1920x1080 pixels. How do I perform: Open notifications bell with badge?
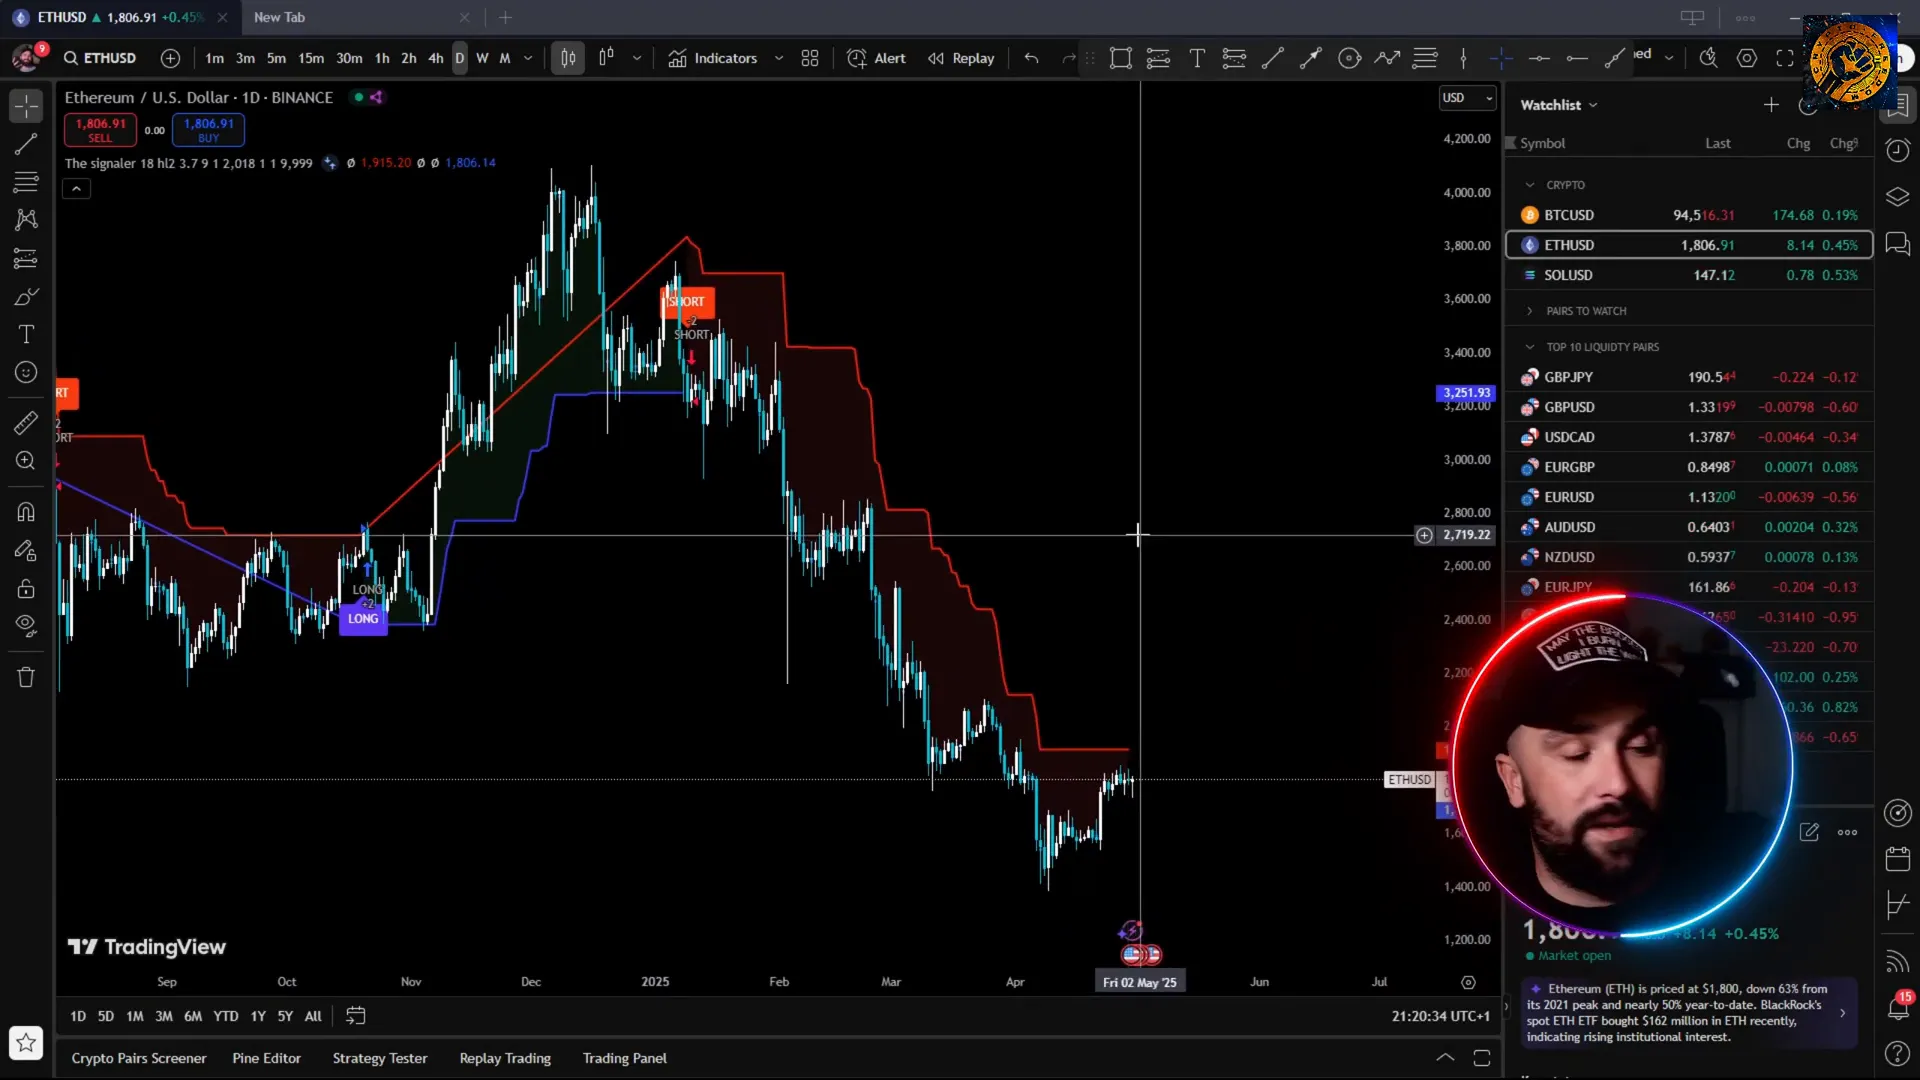(1897, 1007)
